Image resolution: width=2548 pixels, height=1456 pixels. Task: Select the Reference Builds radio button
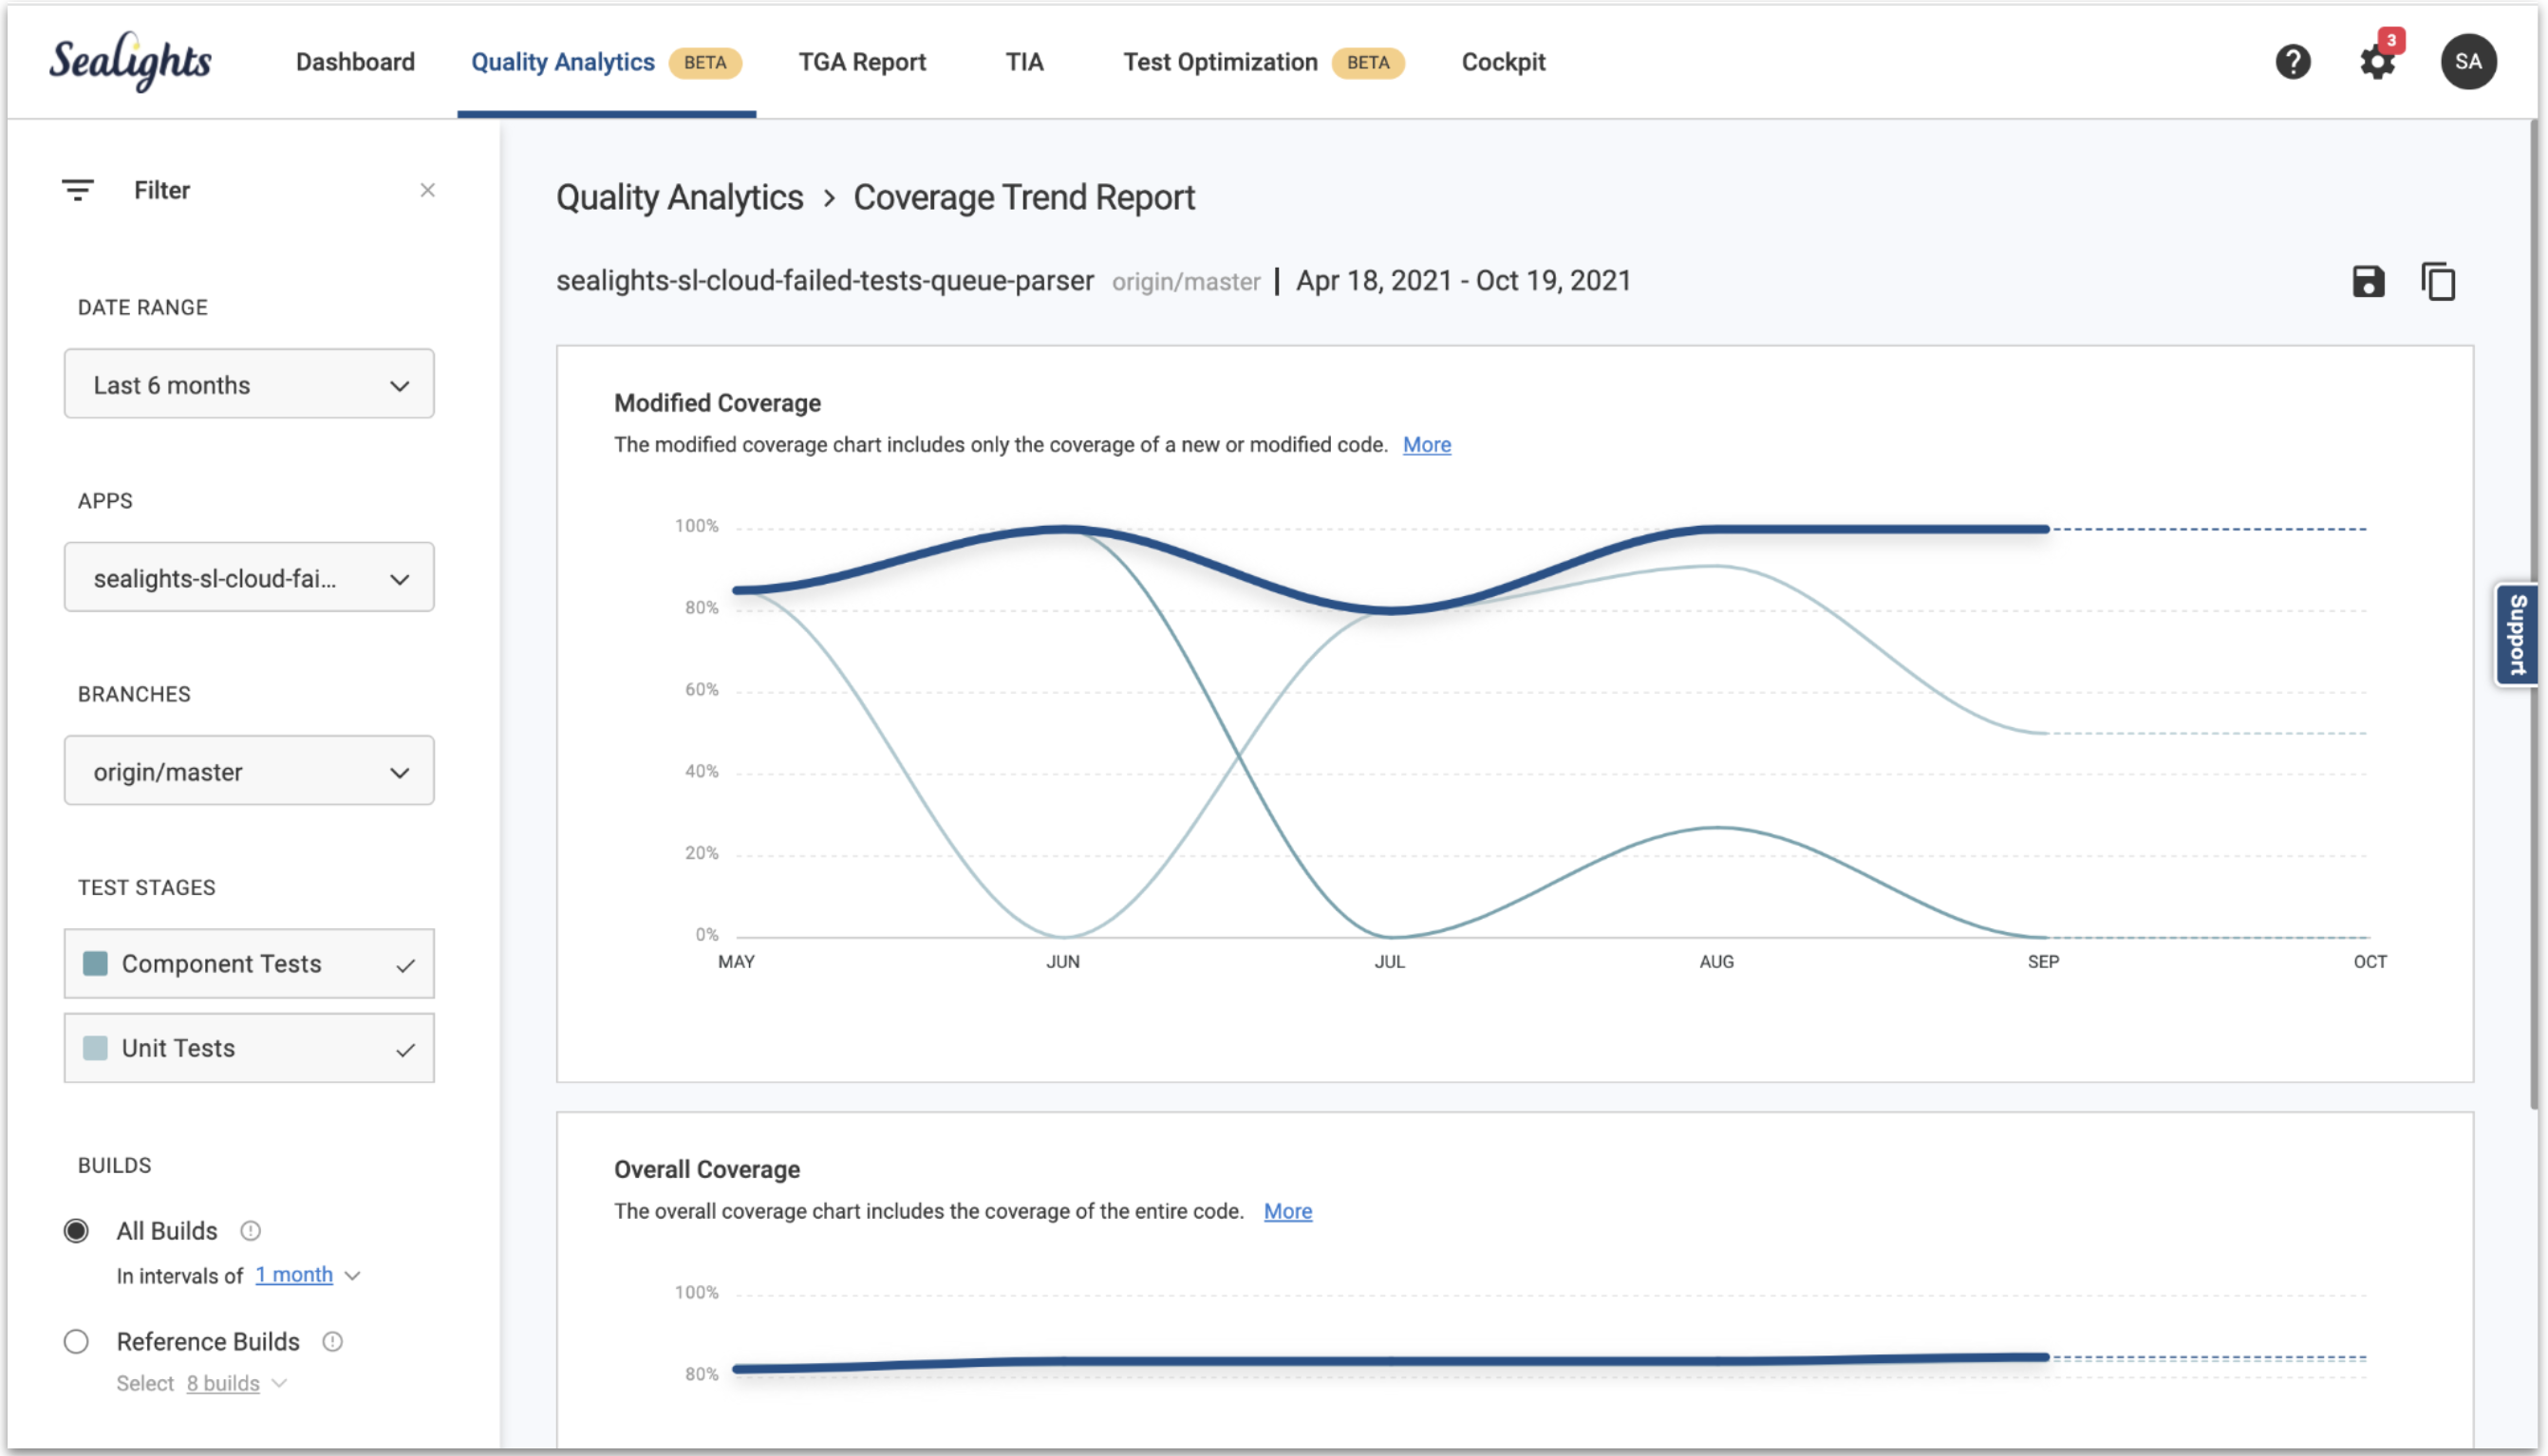click(x=76, y=1342)
